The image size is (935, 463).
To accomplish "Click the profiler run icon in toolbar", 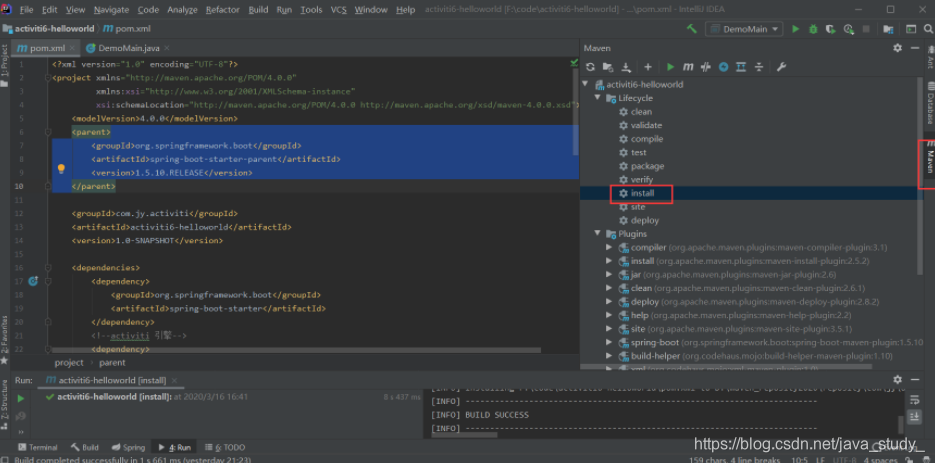I will [x=848, y=29].
